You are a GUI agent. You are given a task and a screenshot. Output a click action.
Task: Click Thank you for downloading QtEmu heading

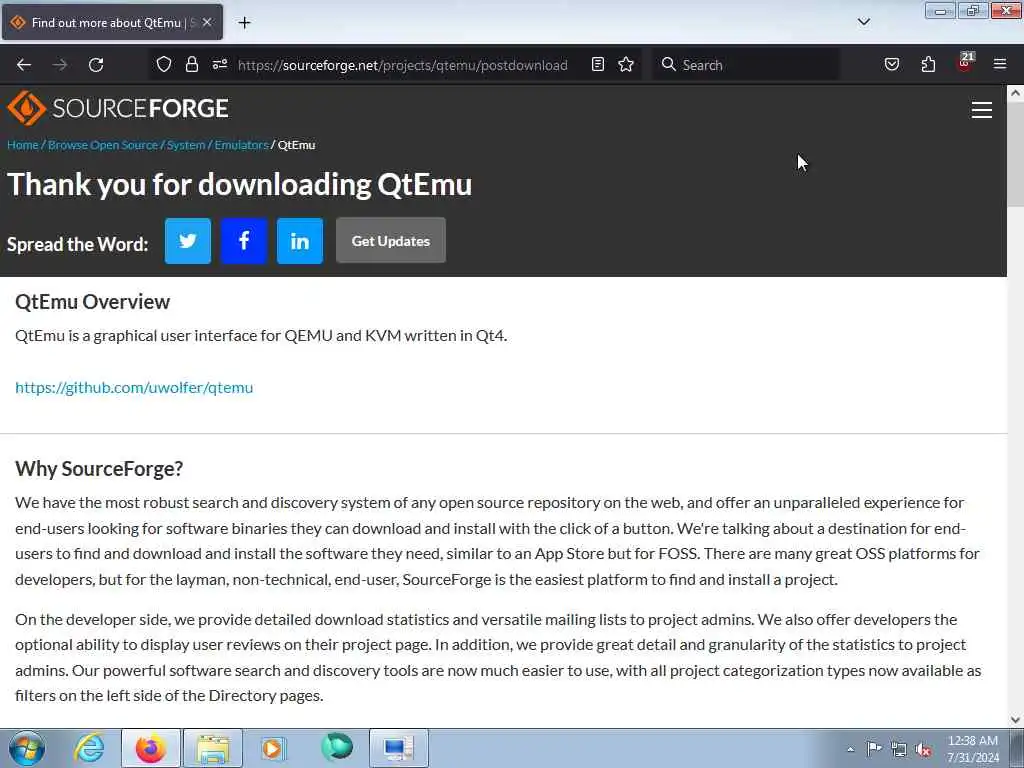pyautogui.click(x=240, y=184)
